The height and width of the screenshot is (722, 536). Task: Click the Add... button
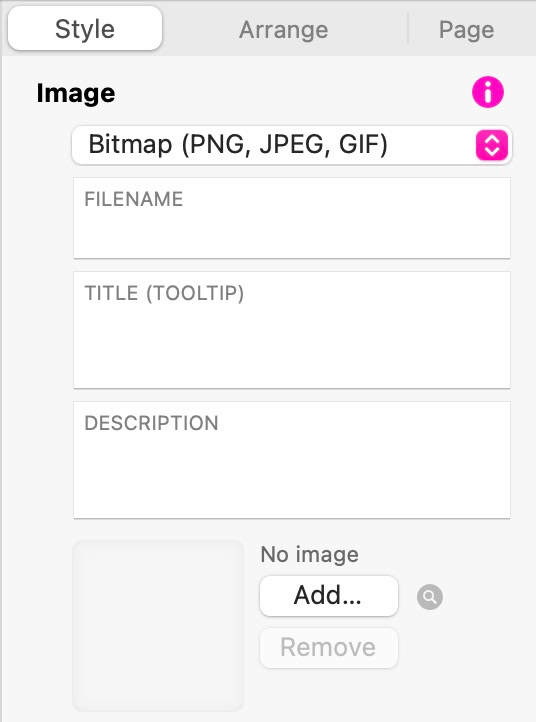pyautogui.click(x=329, y=595)
